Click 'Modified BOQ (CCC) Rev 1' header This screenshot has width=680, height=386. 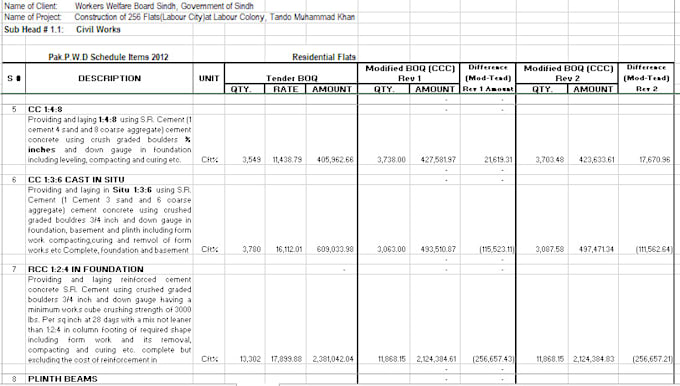409,73
